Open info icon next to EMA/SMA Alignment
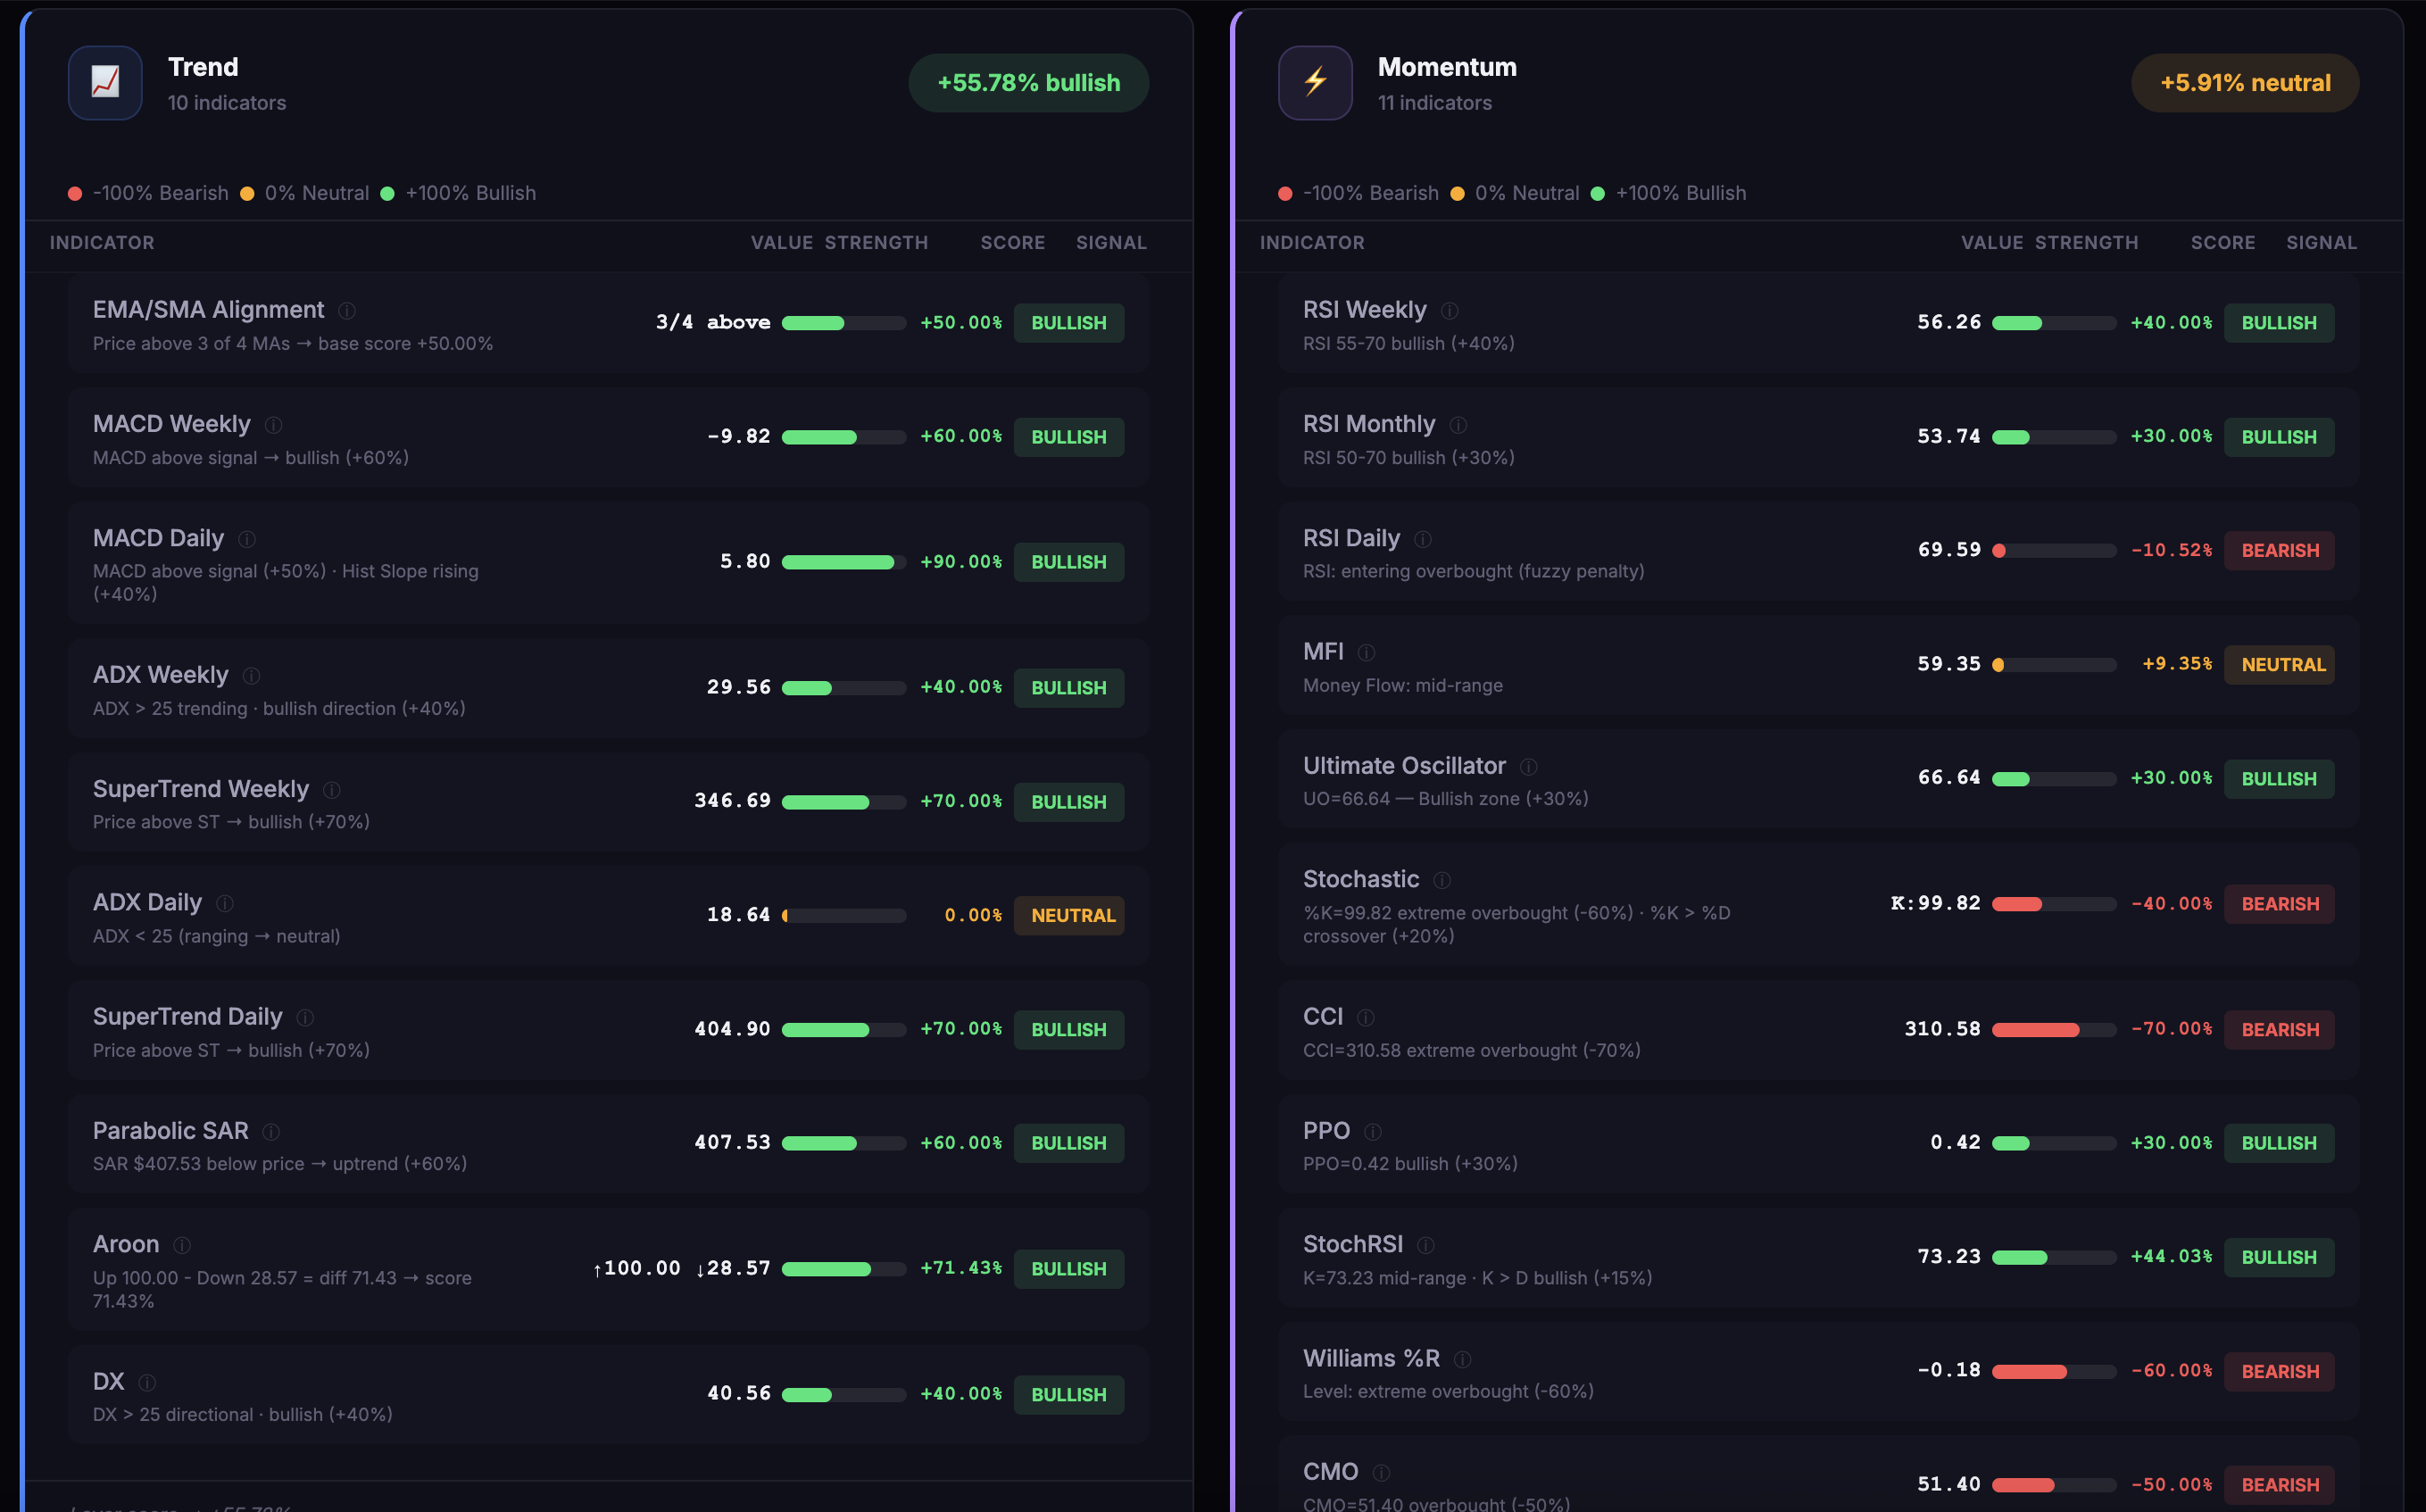 347,311
